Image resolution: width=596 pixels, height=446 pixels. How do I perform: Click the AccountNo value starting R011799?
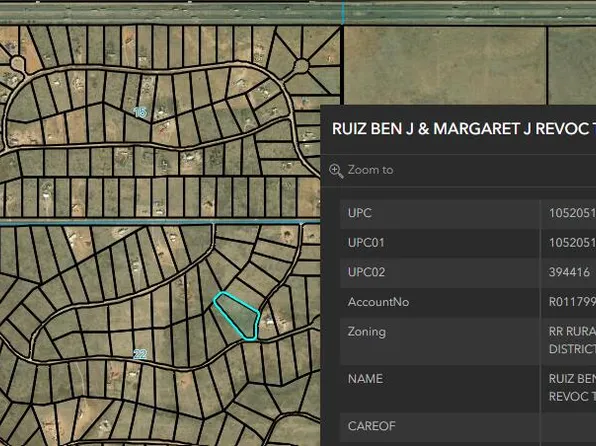click(572, 302)
